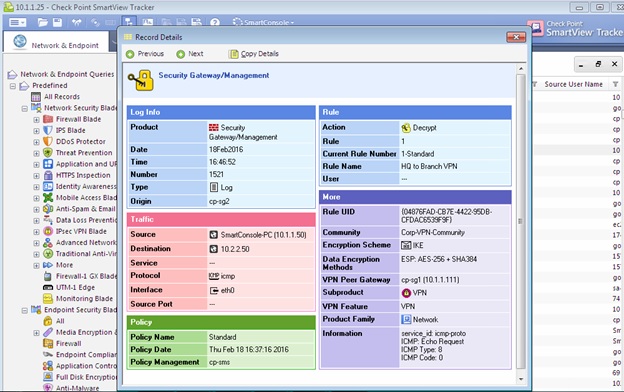
Task: Select Advanced Networking icon
Action: click(48, 242)
